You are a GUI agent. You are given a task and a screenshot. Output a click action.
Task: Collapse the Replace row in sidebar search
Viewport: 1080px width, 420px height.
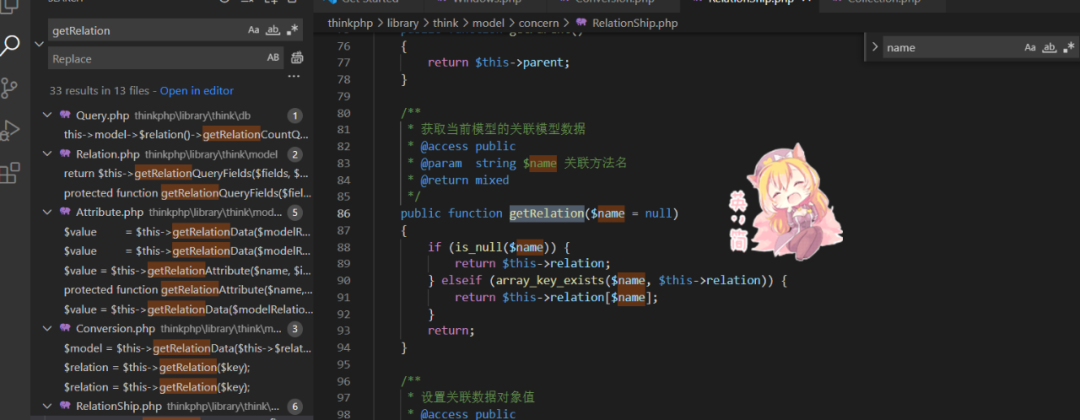39,44
